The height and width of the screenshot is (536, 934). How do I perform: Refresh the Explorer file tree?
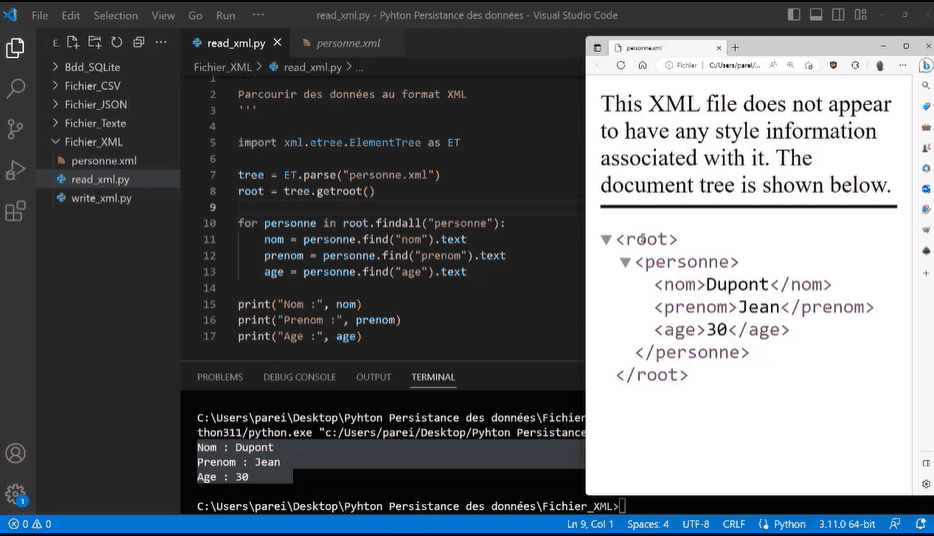(x=117, y=42)
